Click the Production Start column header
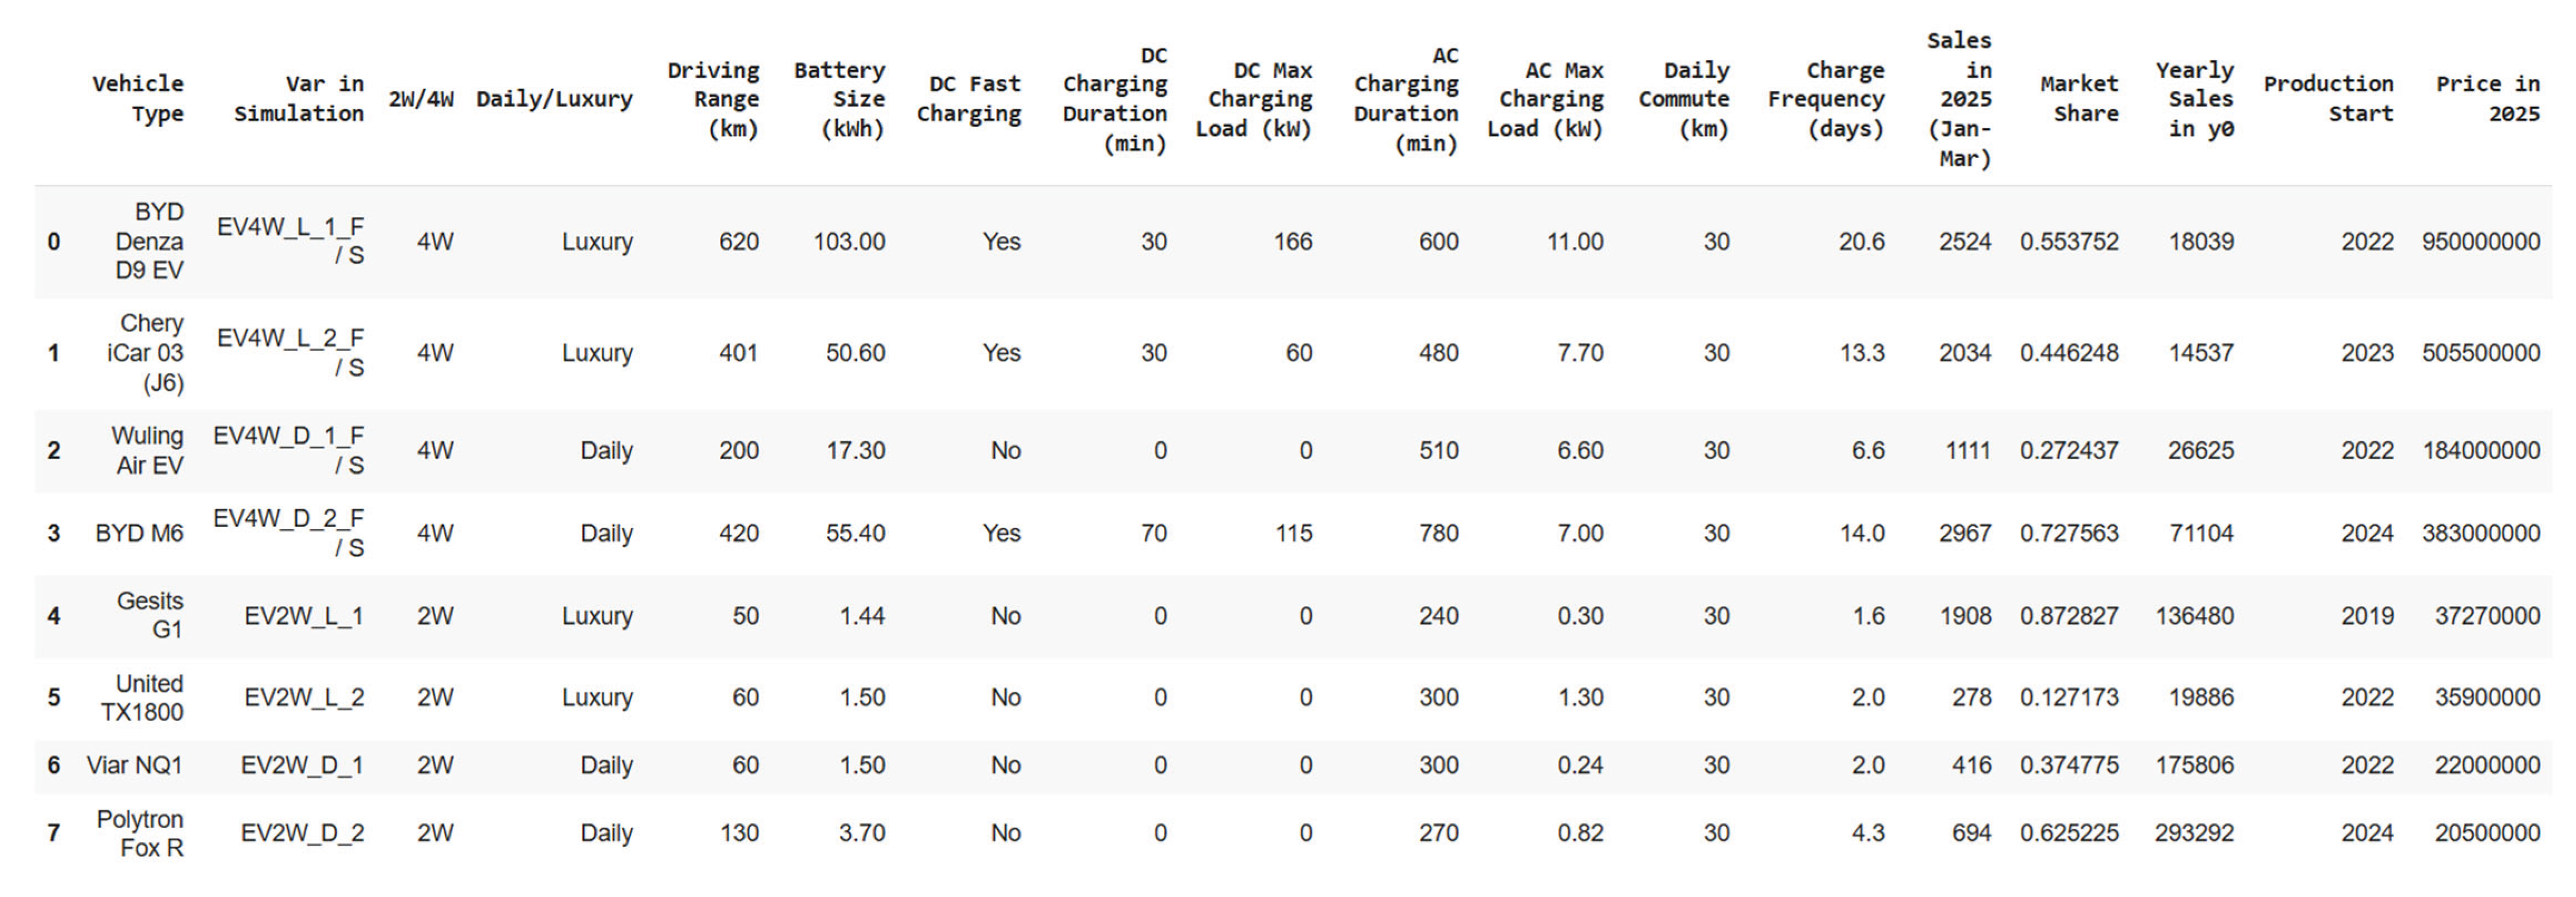The height and width of the screenshot is (897, 2576). pos(2328,98)
